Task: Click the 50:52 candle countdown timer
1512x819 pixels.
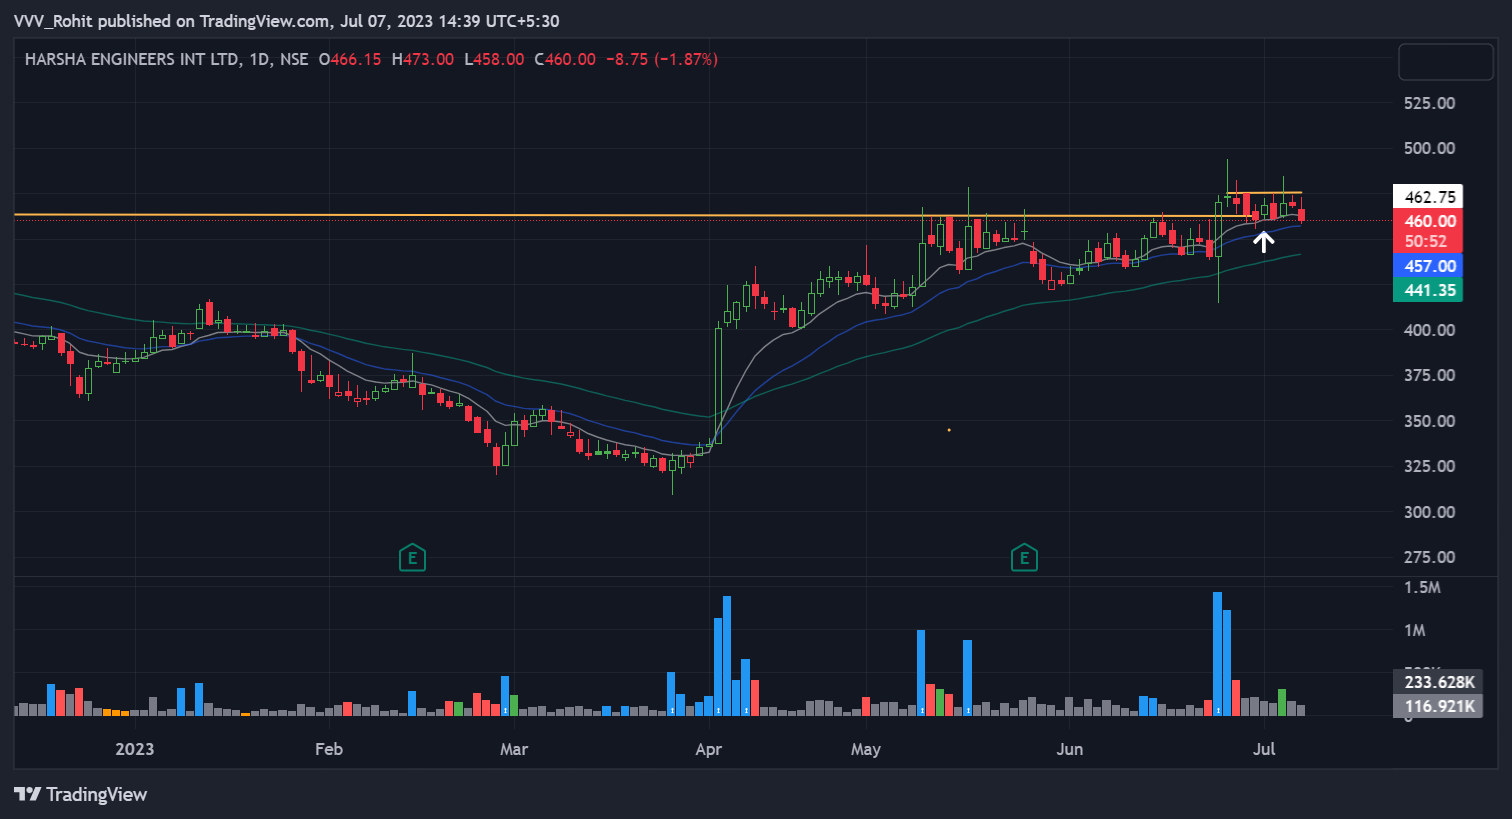Action: (1429, 240)
